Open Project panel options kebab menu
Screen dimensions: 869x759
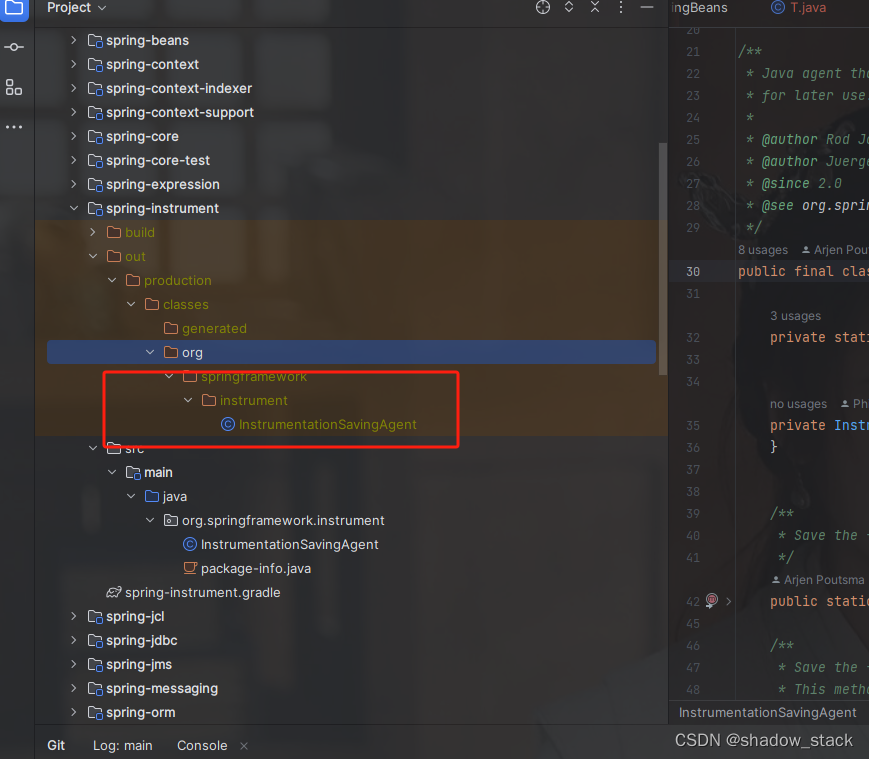tap(621, 7)
